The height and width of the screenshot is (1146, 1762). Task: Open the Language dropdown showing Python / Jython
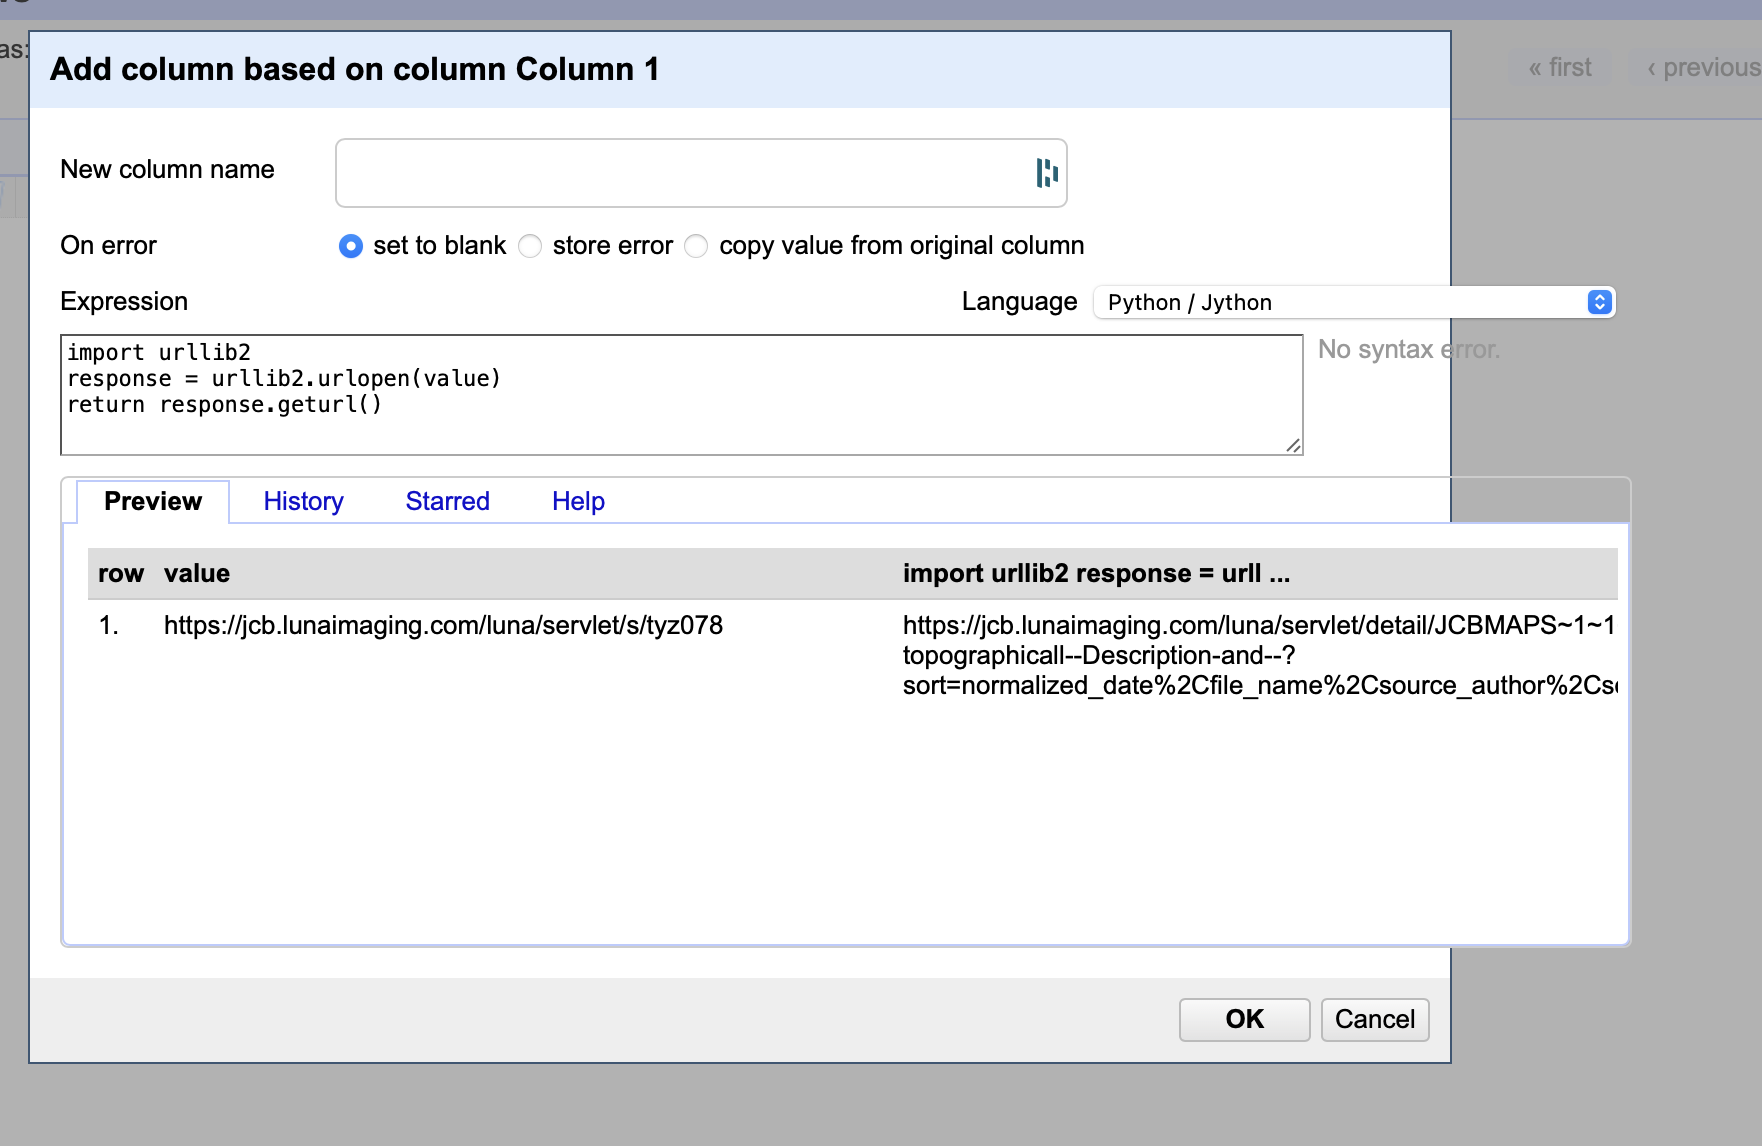(1340, 302)
